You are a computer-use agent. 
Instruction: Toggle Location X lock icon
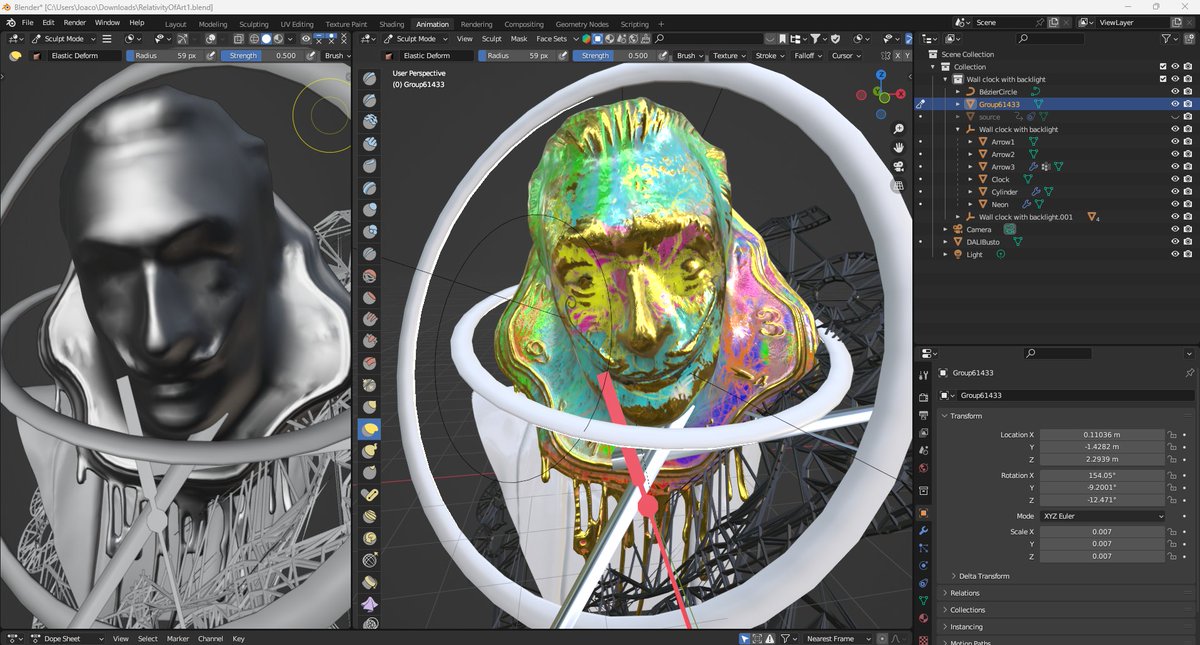point(1172,435)
